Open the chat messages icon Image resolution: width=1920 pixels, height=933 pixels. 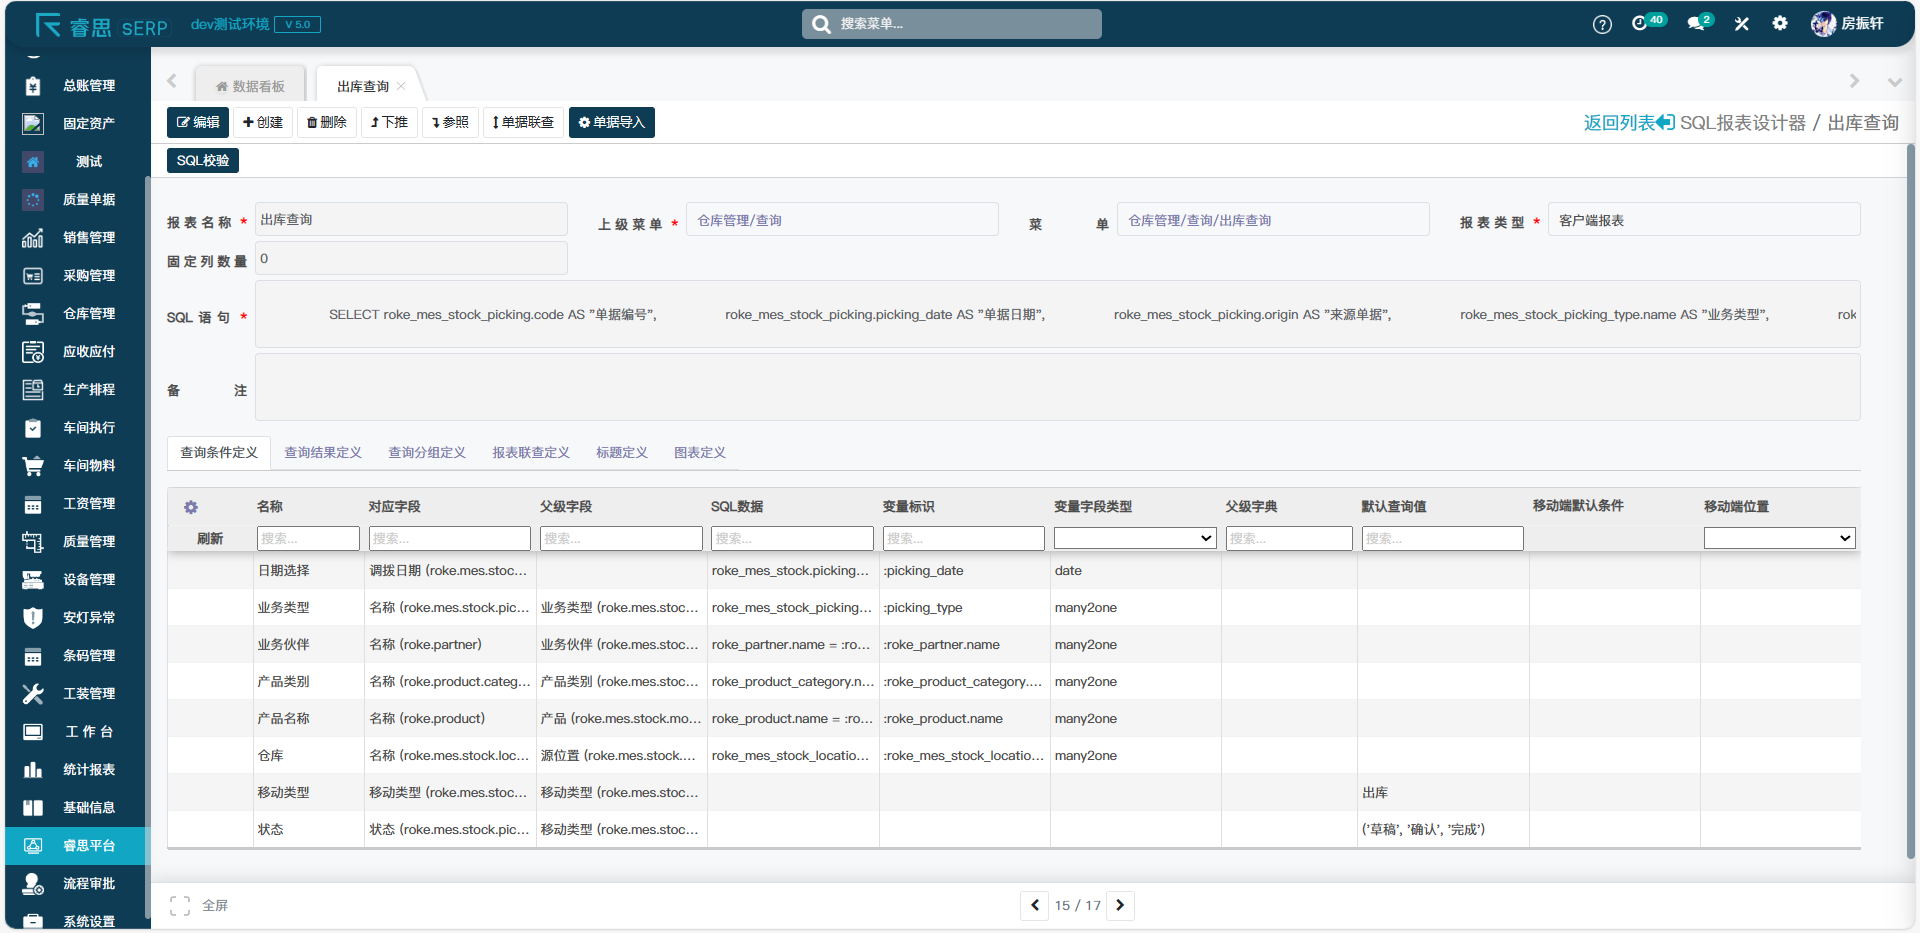pyautogui.click(x=1697, y=24)
